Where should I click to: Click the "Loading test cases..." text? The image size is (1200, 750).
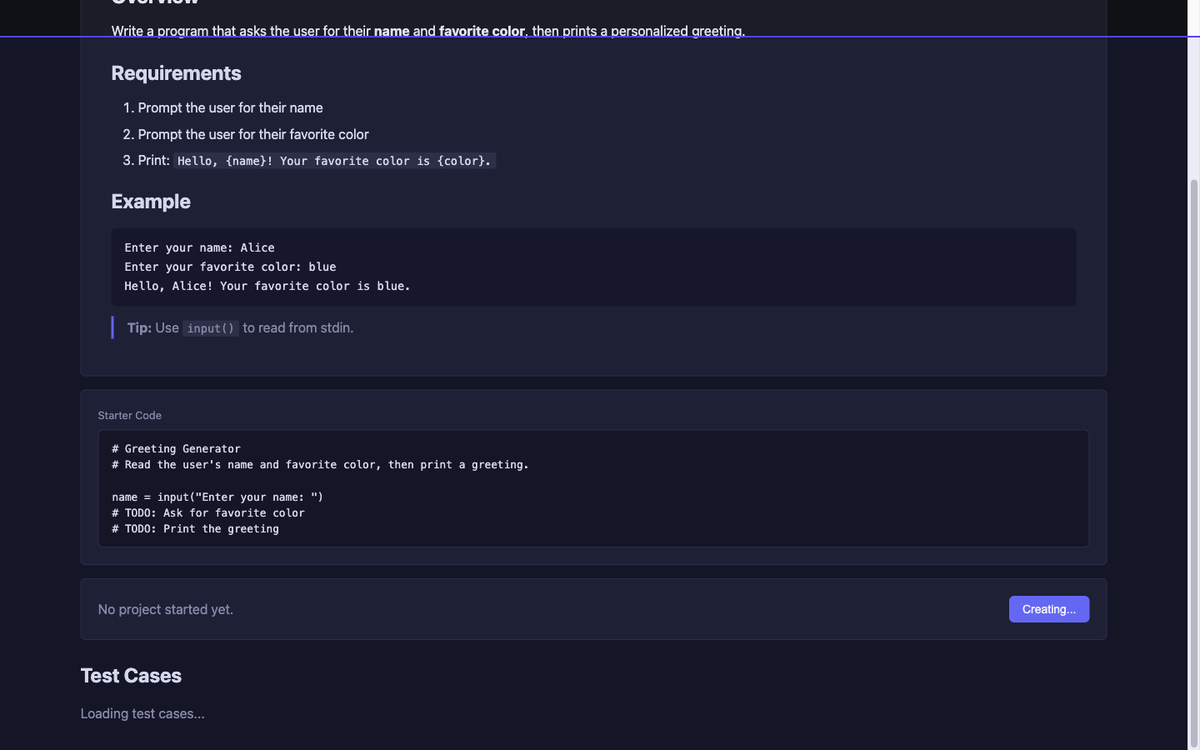tap(143, 713)
